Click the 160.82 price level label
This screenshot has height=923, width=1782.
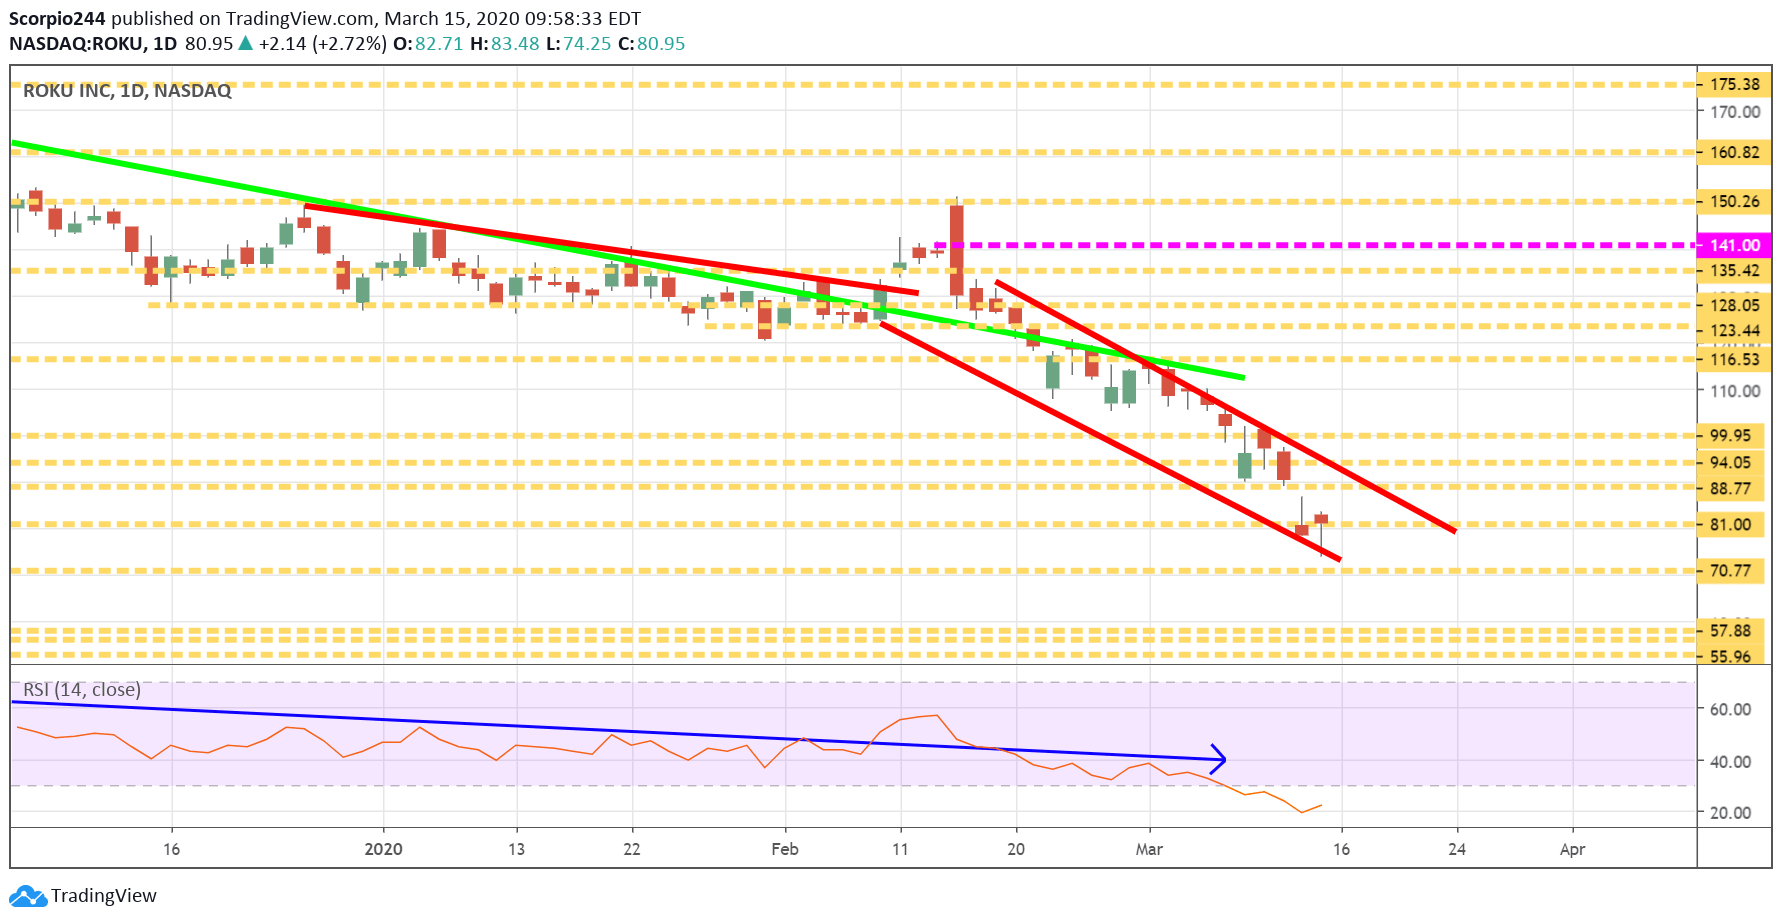pos(1734,153)
